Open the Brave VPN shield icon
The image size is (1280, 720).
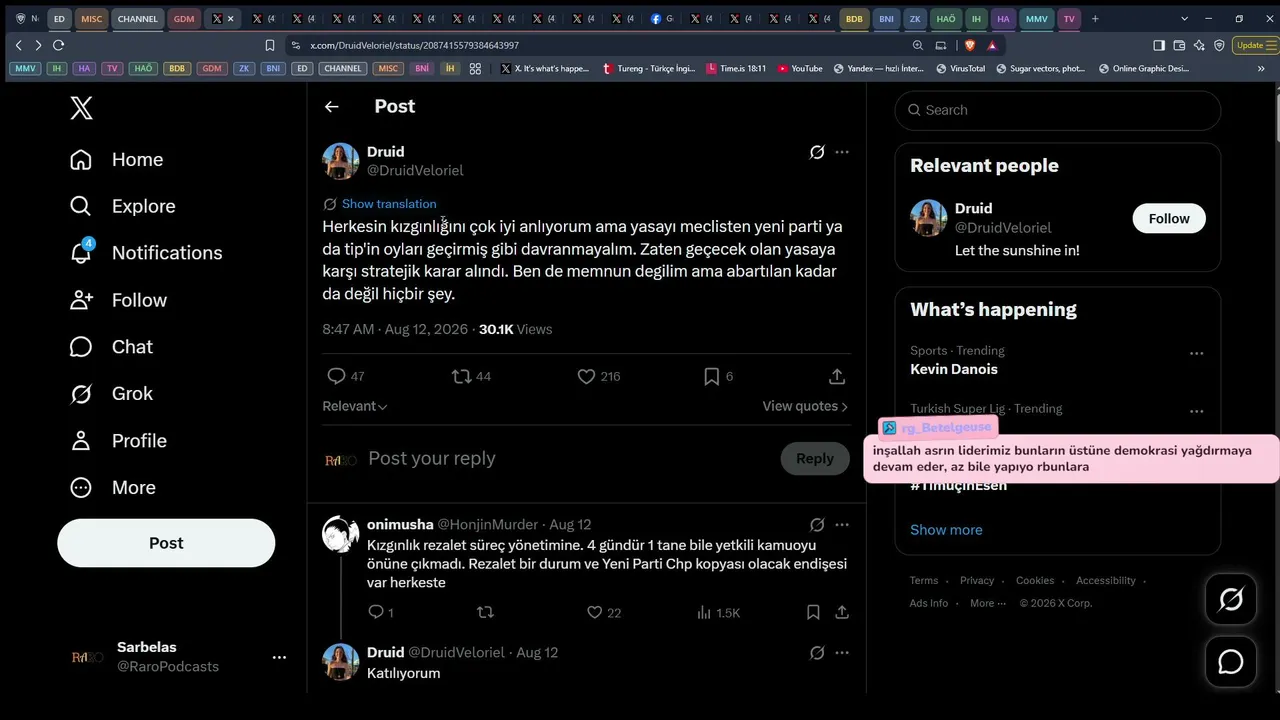coord(1219,45)
